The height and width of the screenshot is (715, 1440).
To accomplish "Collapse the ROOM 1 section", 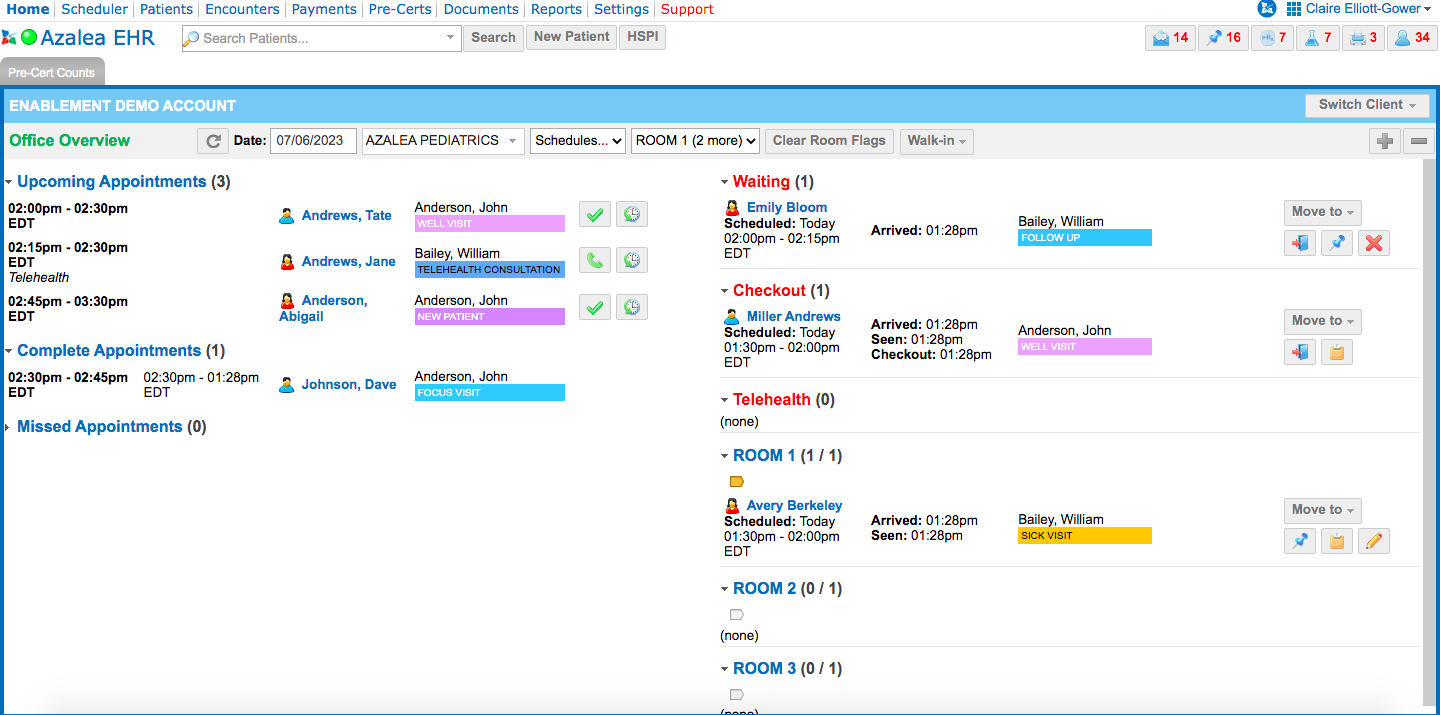I will 725,456.
